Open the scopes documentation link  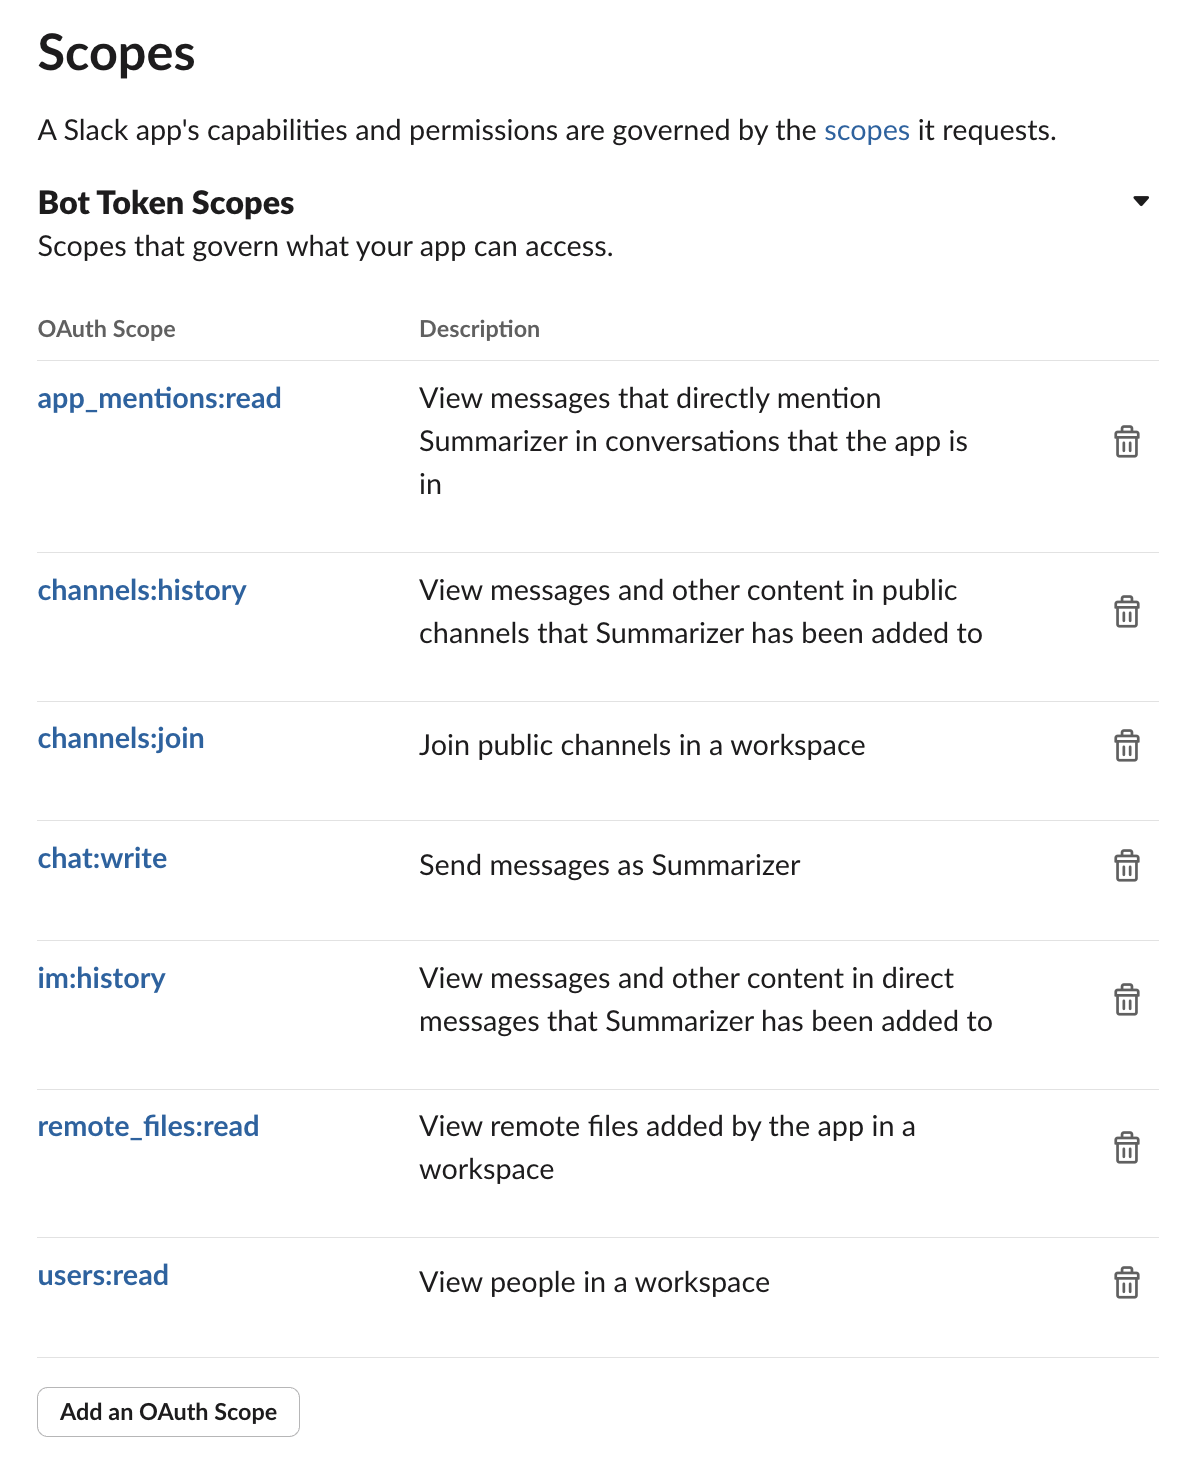[x=866, y=131]
